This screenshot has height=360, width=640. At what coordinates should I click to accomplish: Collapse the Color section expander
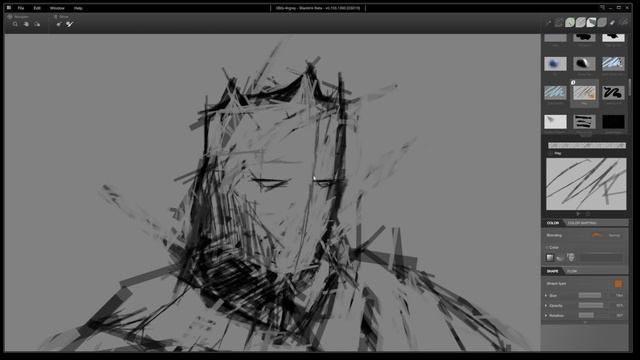(547, 247)
